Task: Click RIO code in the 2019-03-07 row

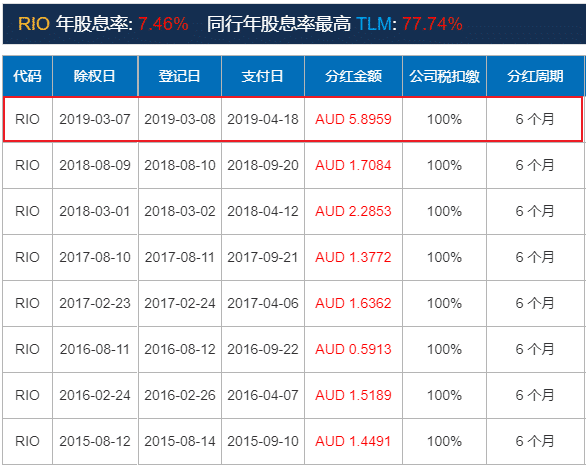Action: point(27,119)
